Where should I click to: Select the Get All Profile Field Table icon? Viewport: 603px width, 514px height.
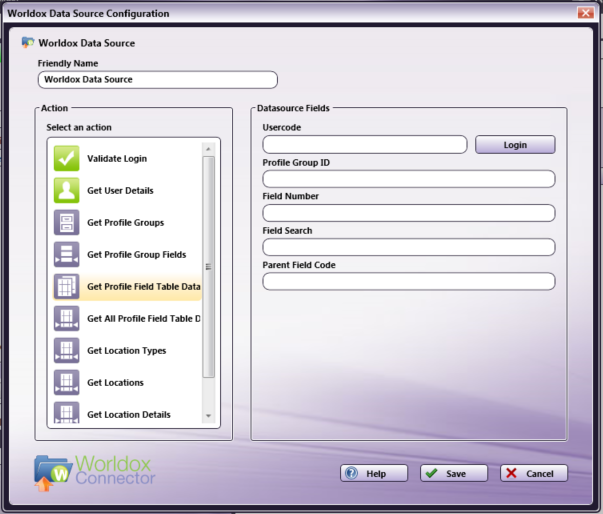[67, 318]
